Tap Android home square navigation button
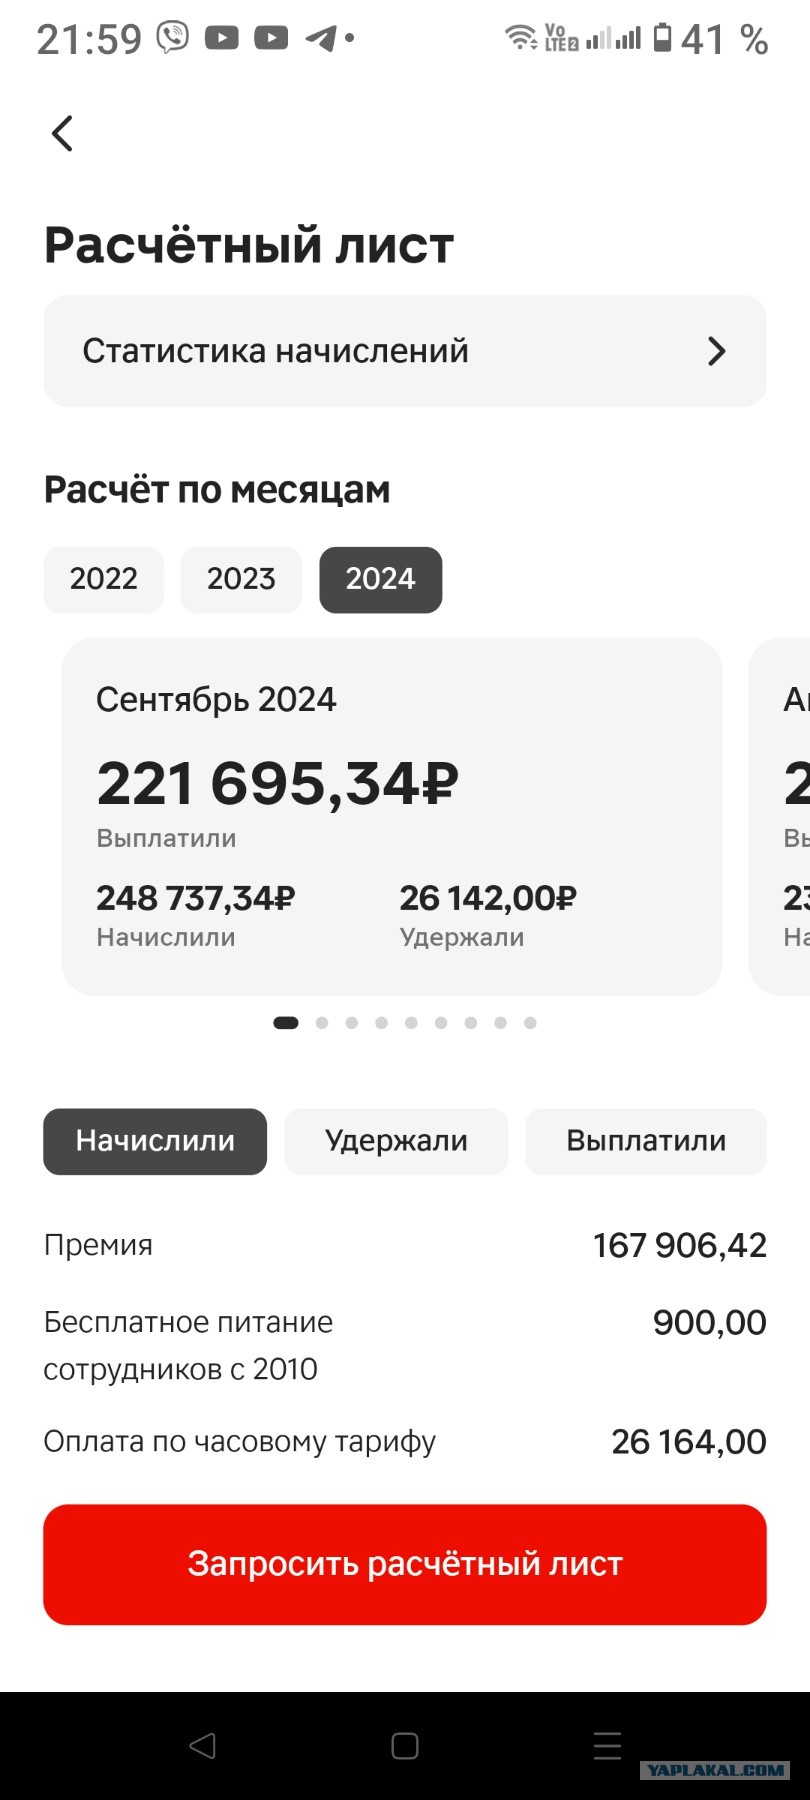 click(x=405, y=1746)
